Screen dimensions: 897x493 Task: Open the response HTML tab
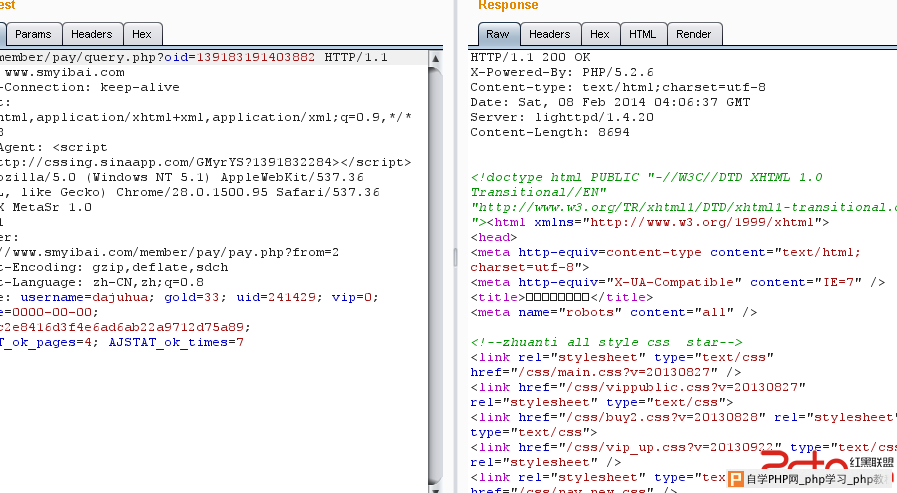point(642,34)
